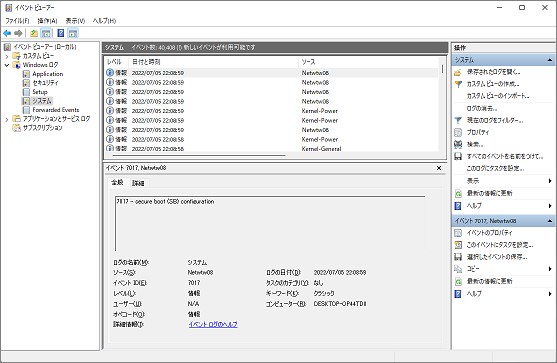
Task: Select the Application log in the tree
Action: coord(47,74)
